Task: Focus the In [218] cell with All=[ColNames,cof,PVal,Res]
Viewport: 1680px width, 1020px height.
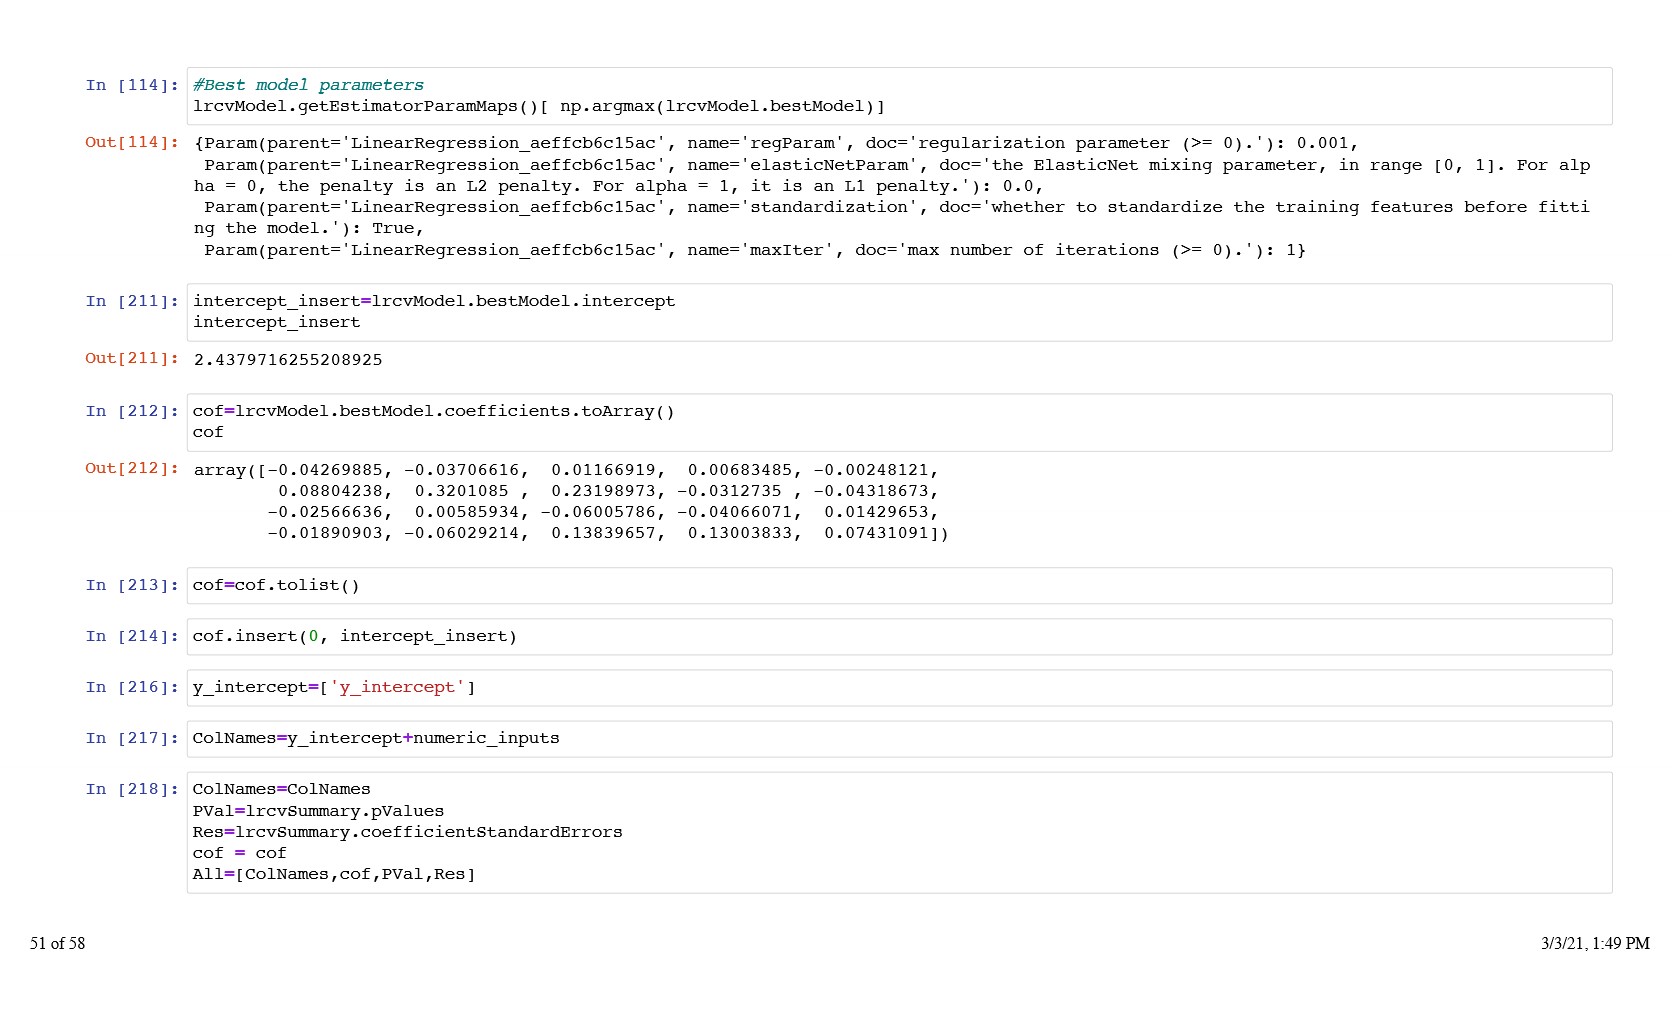Action: (x=898, y=832)
